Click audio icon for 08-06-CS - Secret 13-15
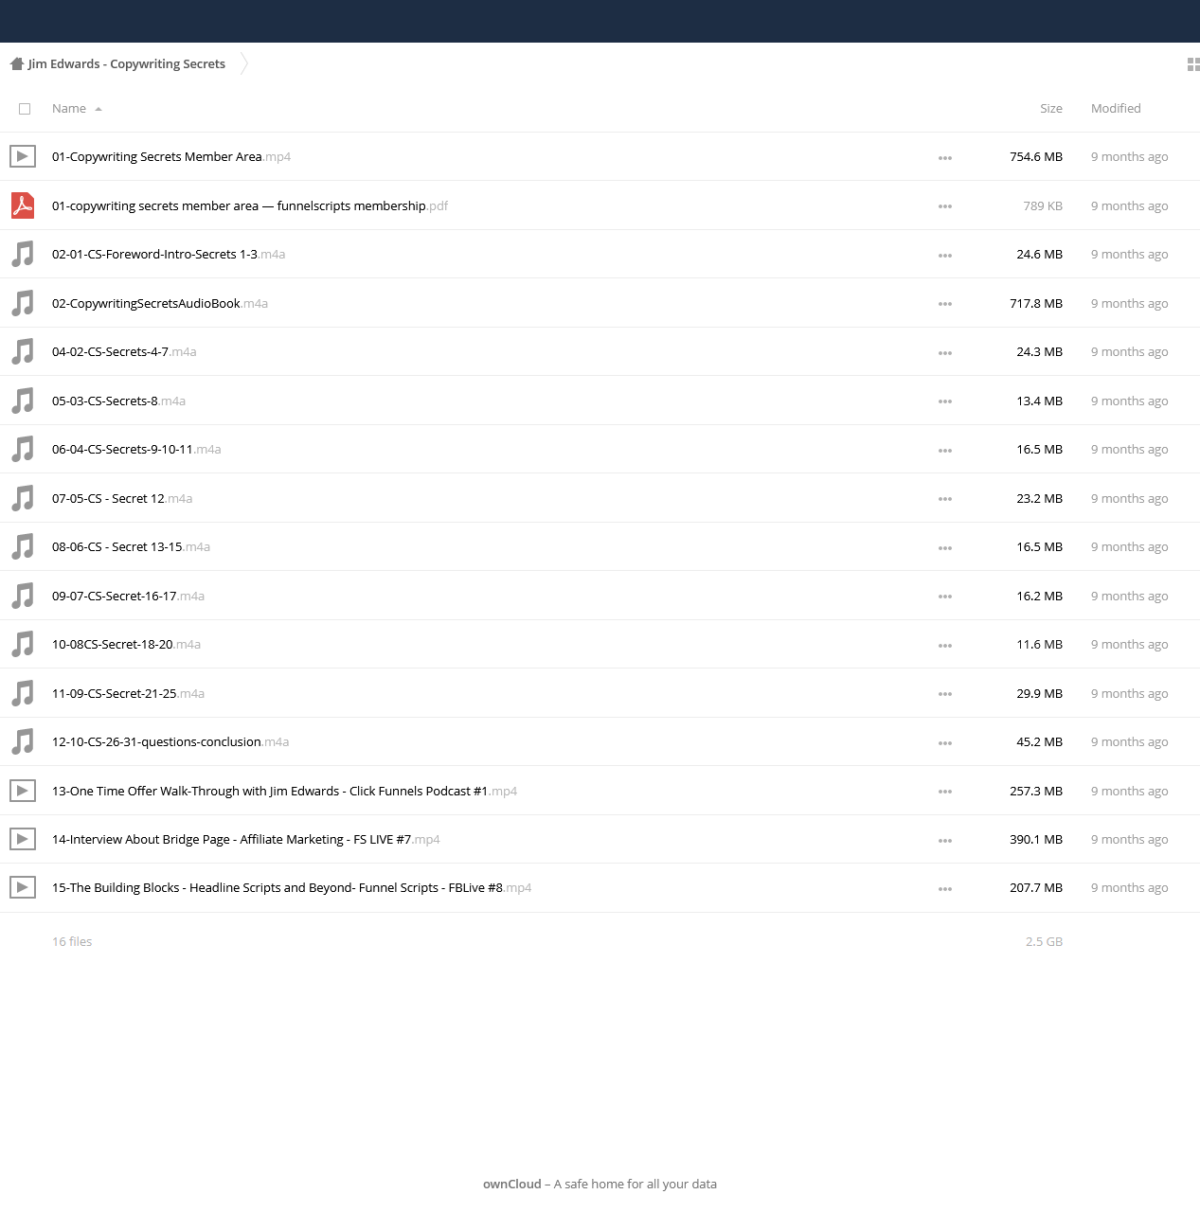This screenshot has height=1212, width=1200. point(23,546)
